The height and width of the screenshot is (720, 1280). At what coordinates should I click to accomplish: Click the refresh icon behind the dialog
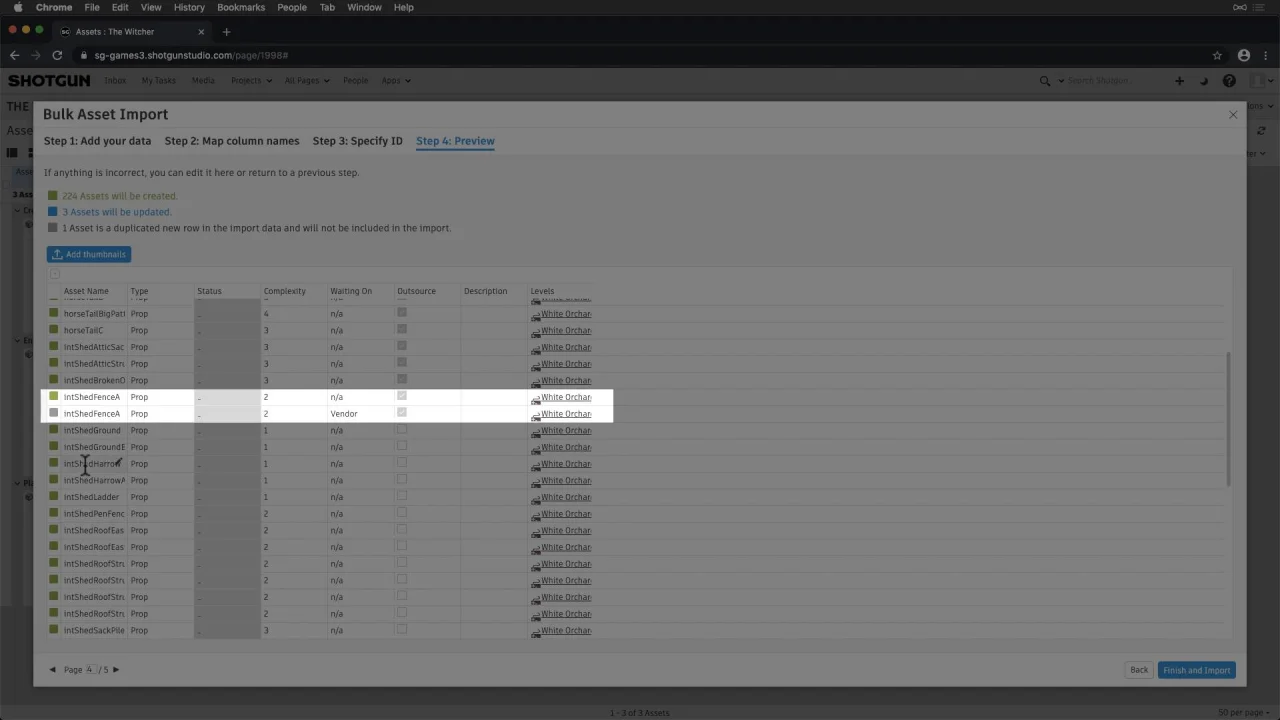(x=1262, y=131)
